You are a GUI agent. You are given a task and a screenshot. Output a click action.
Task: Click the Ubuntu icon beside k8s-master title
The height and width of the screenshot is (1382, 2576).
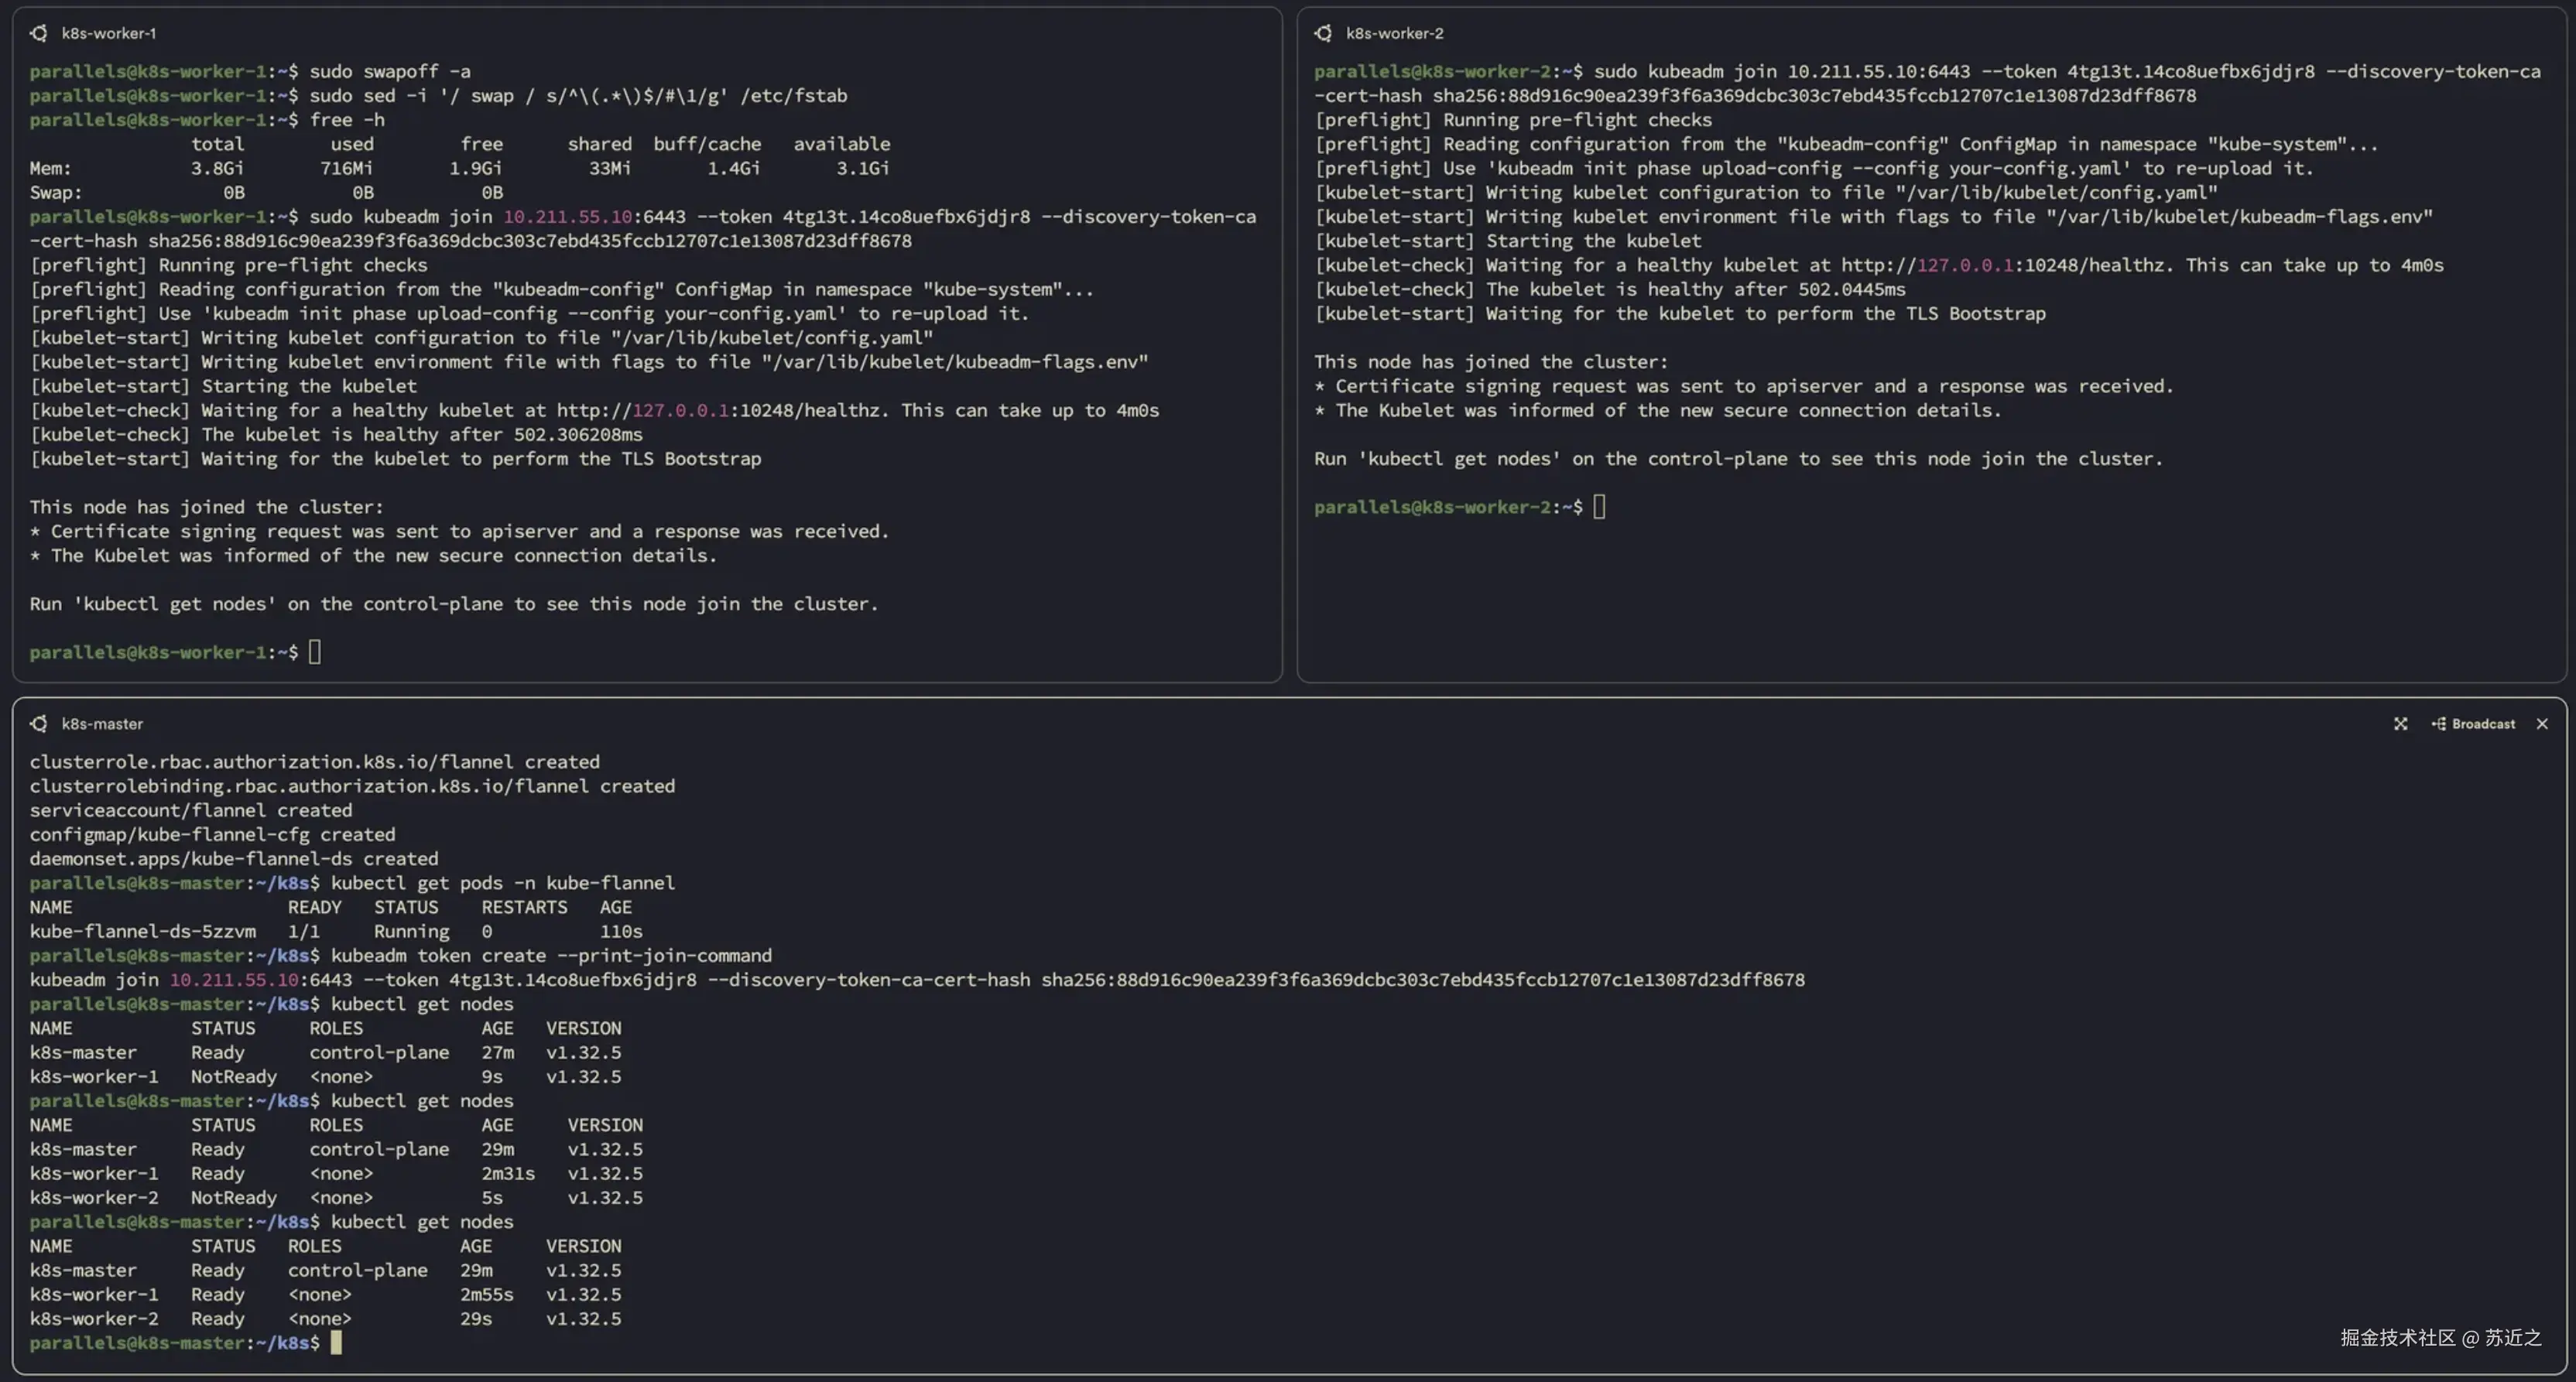coord(38,723)
